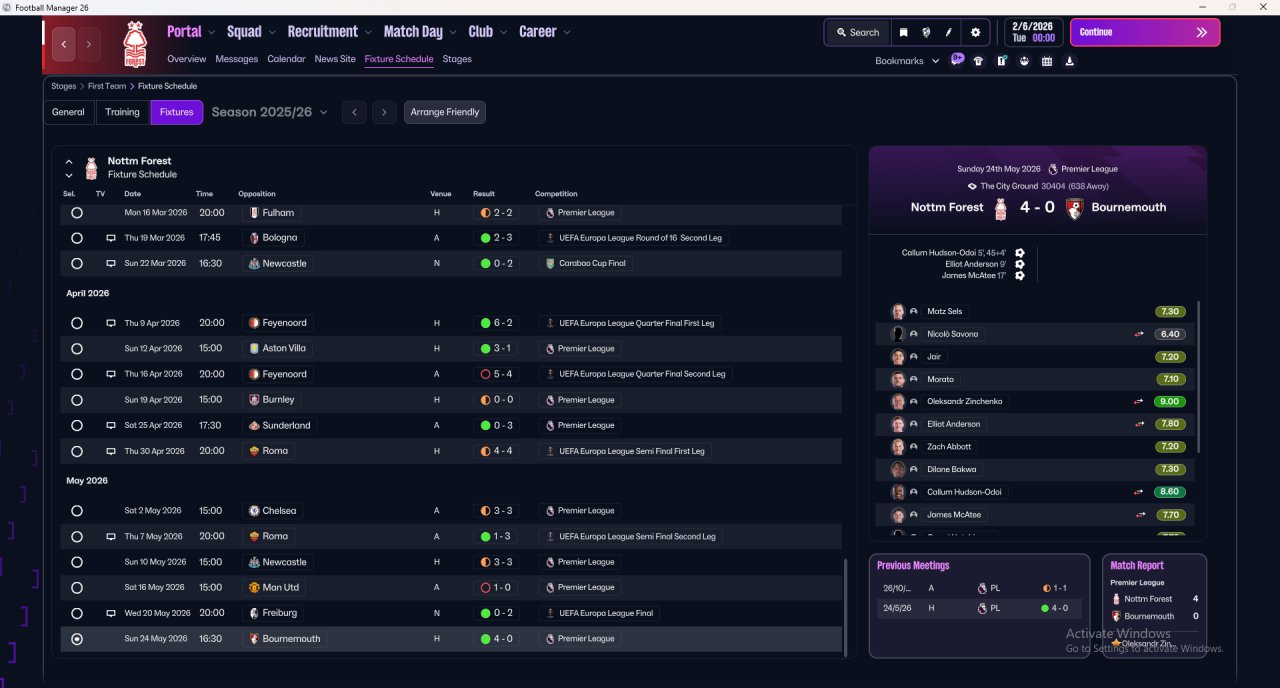The height and width of the screenshot is (688, 1280).
Task: Click the TV icon on the Freiburg fixture row
Action: 111,613
